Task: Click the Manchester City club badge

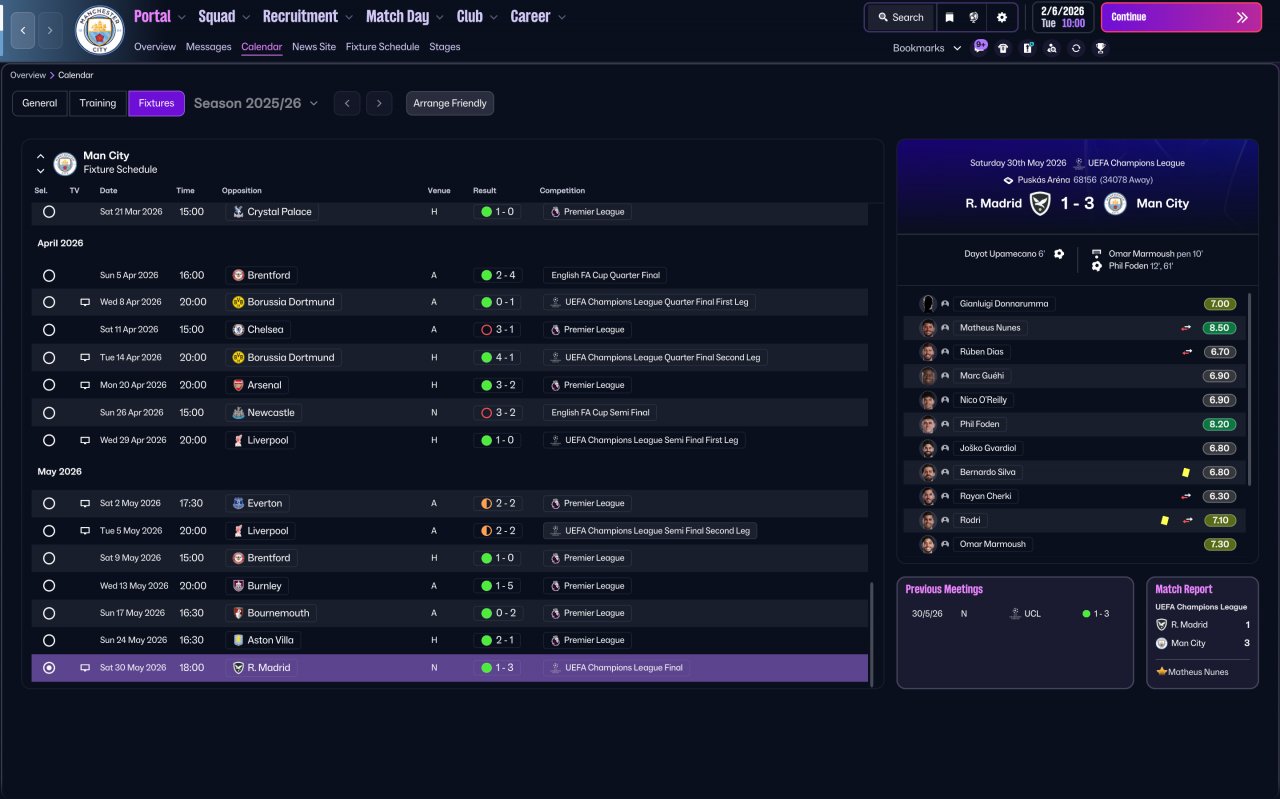Action: pyautogui.click(x=100, y=30)
